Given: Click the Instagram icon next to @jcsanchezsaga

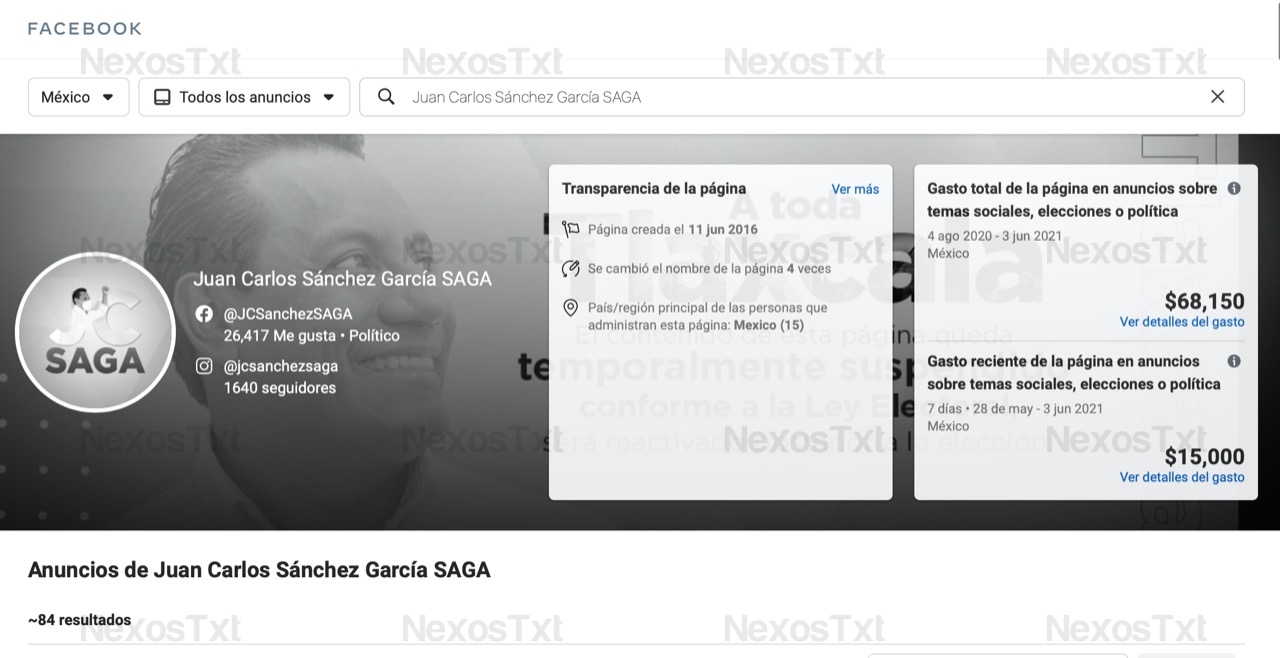Looking at the screenshot, I should (204, 366).
